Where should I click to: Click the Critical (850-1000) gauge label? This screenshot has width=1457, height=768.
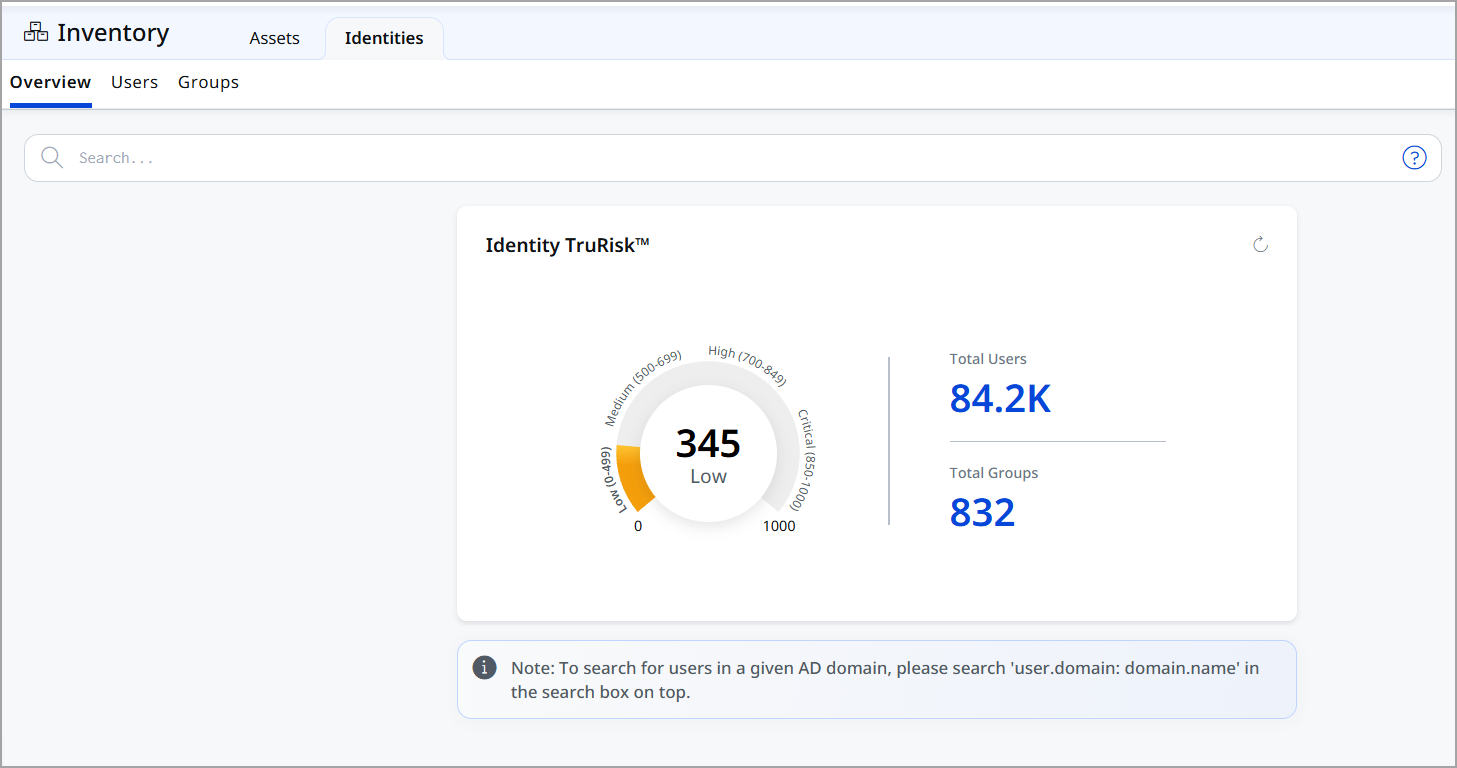[809, 460]
